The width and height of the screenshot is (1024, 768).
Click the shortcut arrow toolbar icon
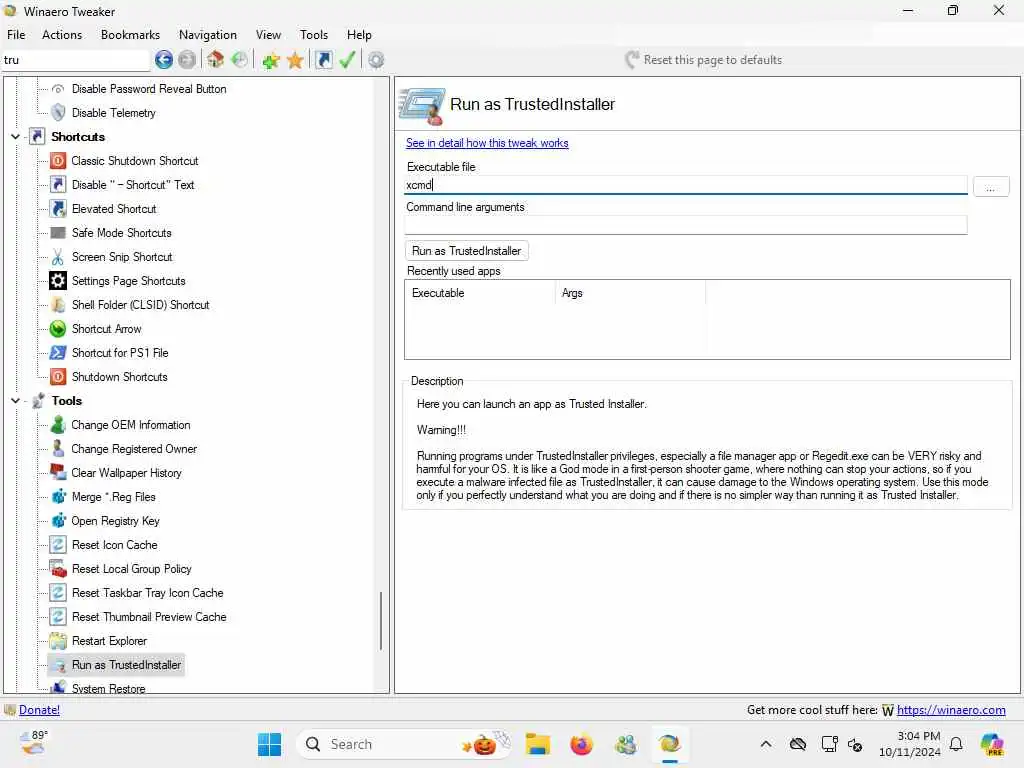click(x=323, y=60)
